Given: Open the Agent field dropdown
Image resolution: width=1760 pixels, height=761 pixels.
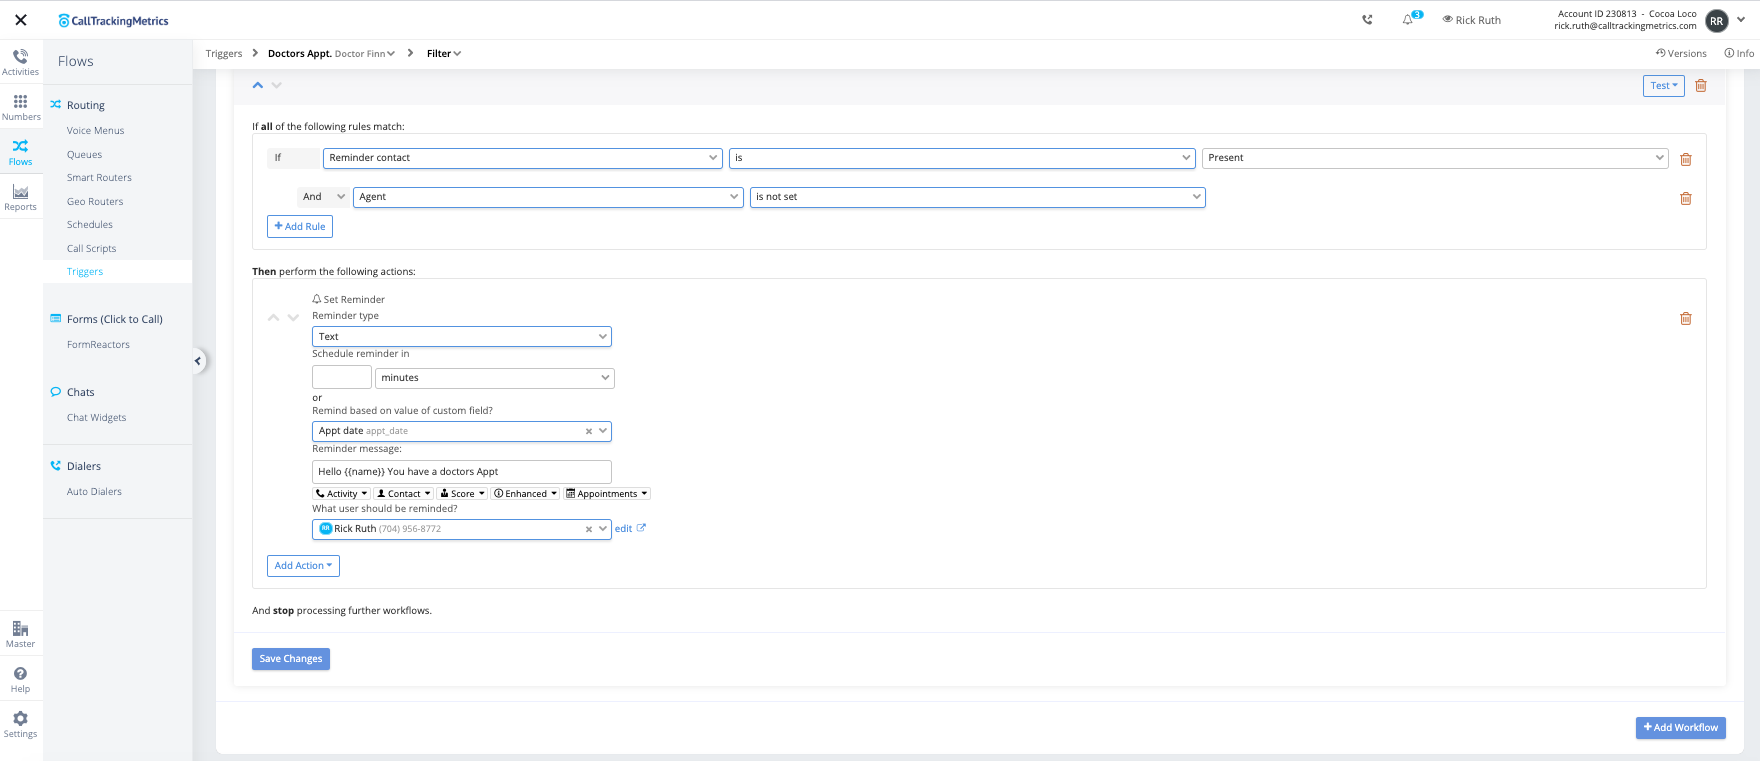Looking at the screenshot, I should (x=548, y=197).
